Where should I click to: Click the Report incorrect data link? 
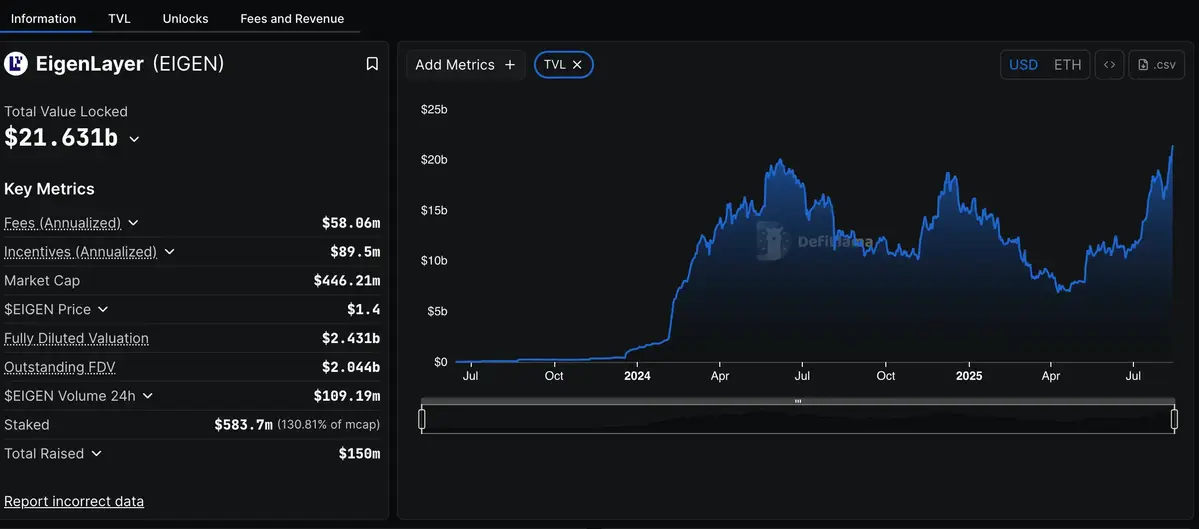[74, 502]
